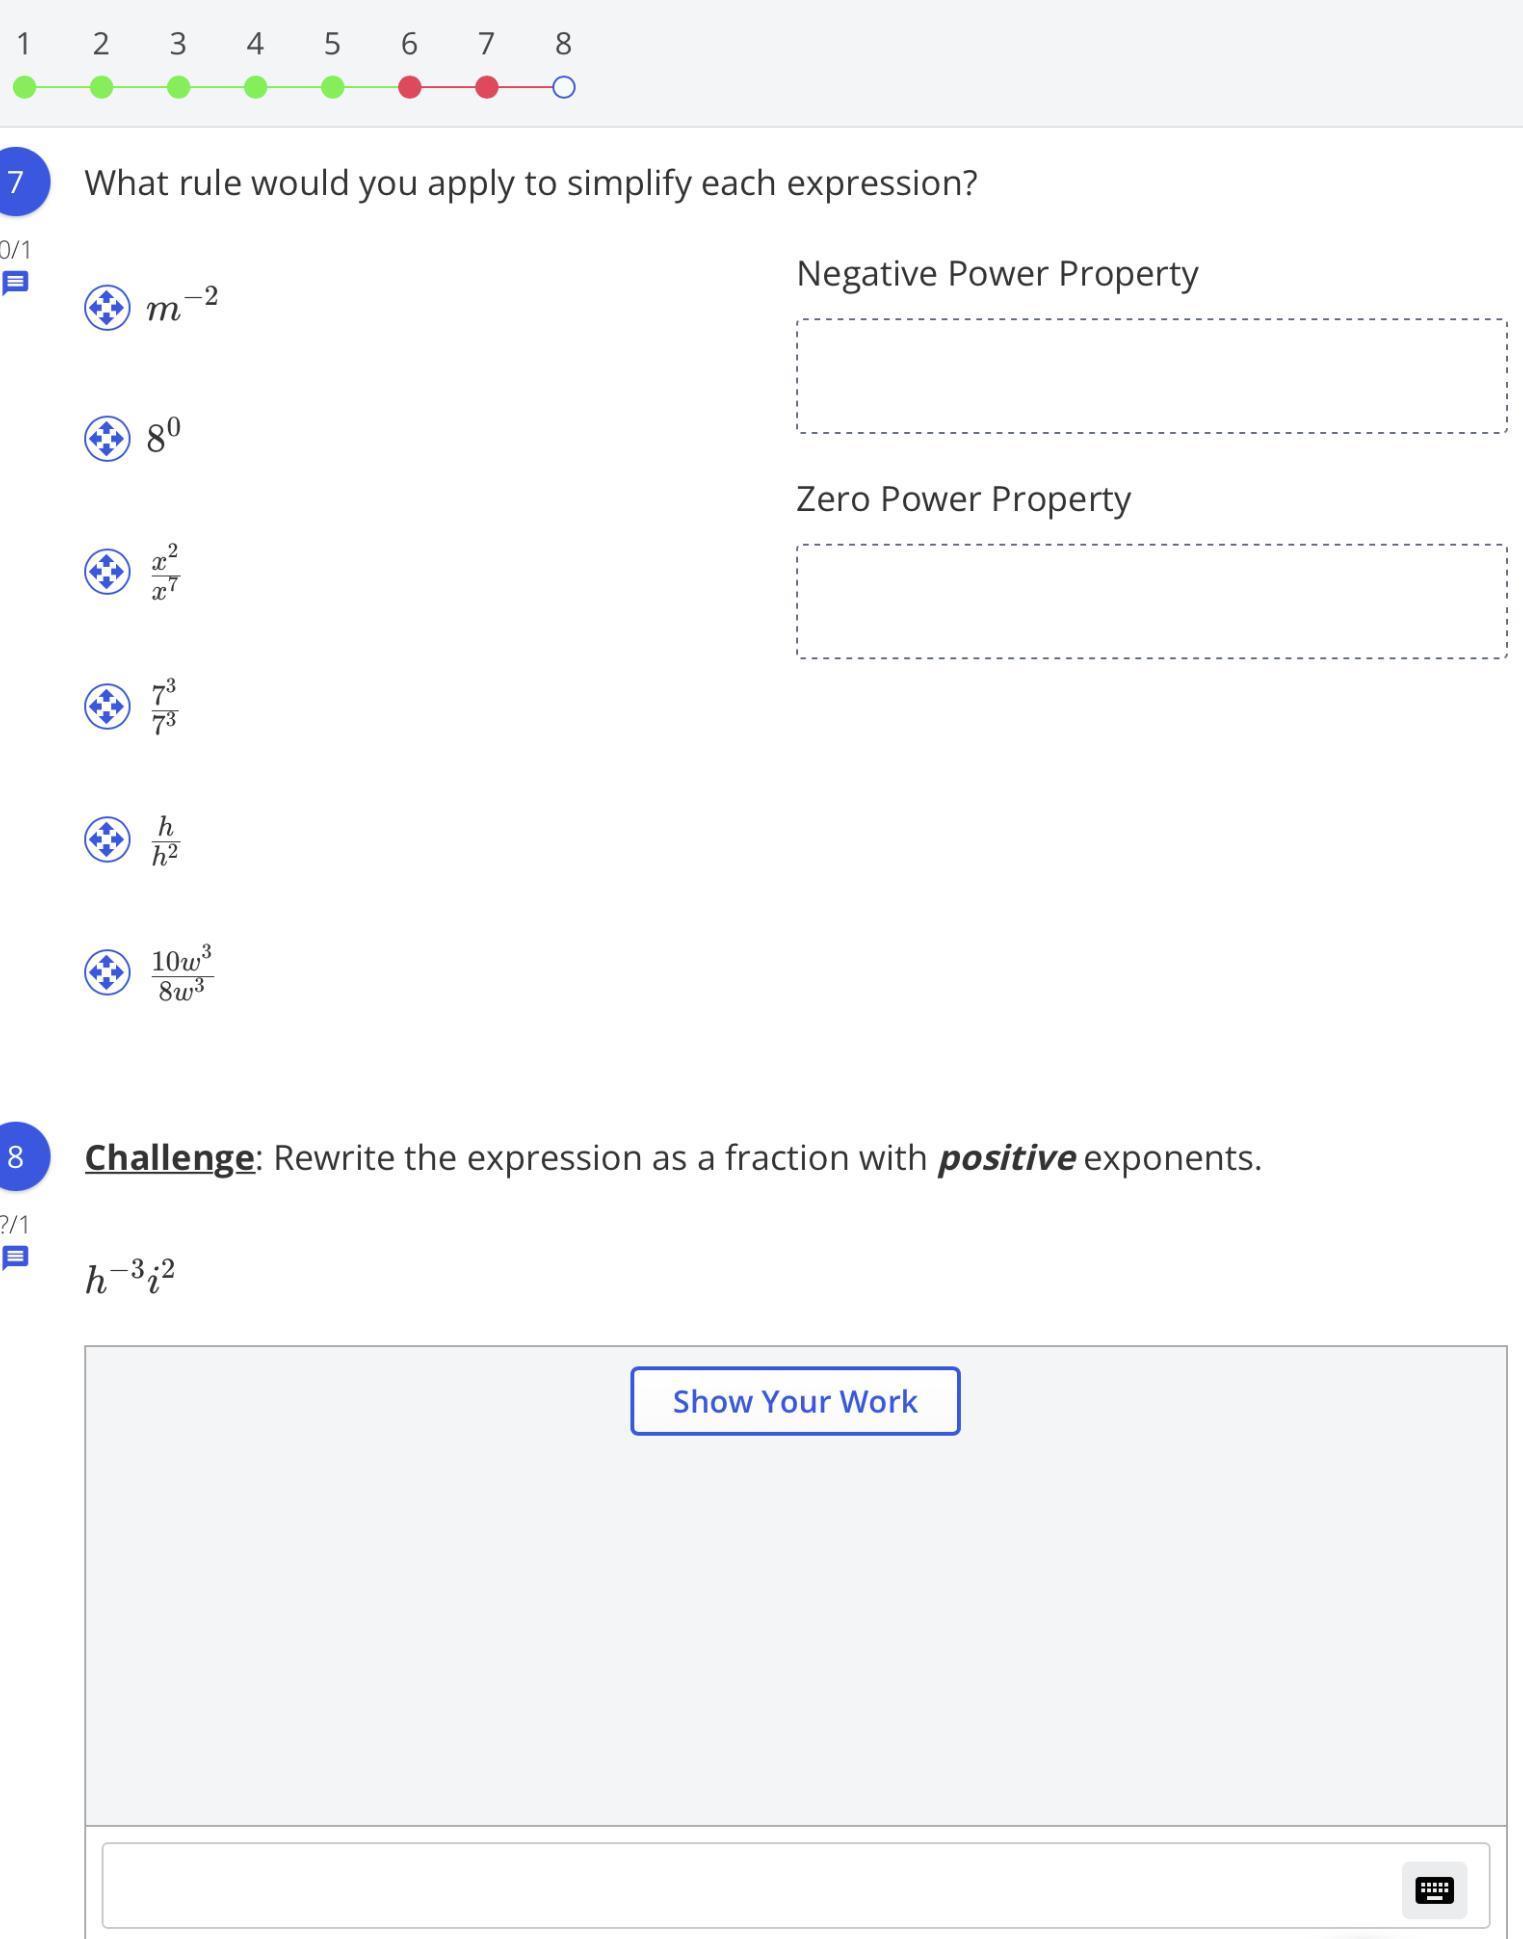Image resolution: width=1523 pixels, height=1939 pixels.
Task: Open the math keyboard button
Action: pos(1434,1890)
